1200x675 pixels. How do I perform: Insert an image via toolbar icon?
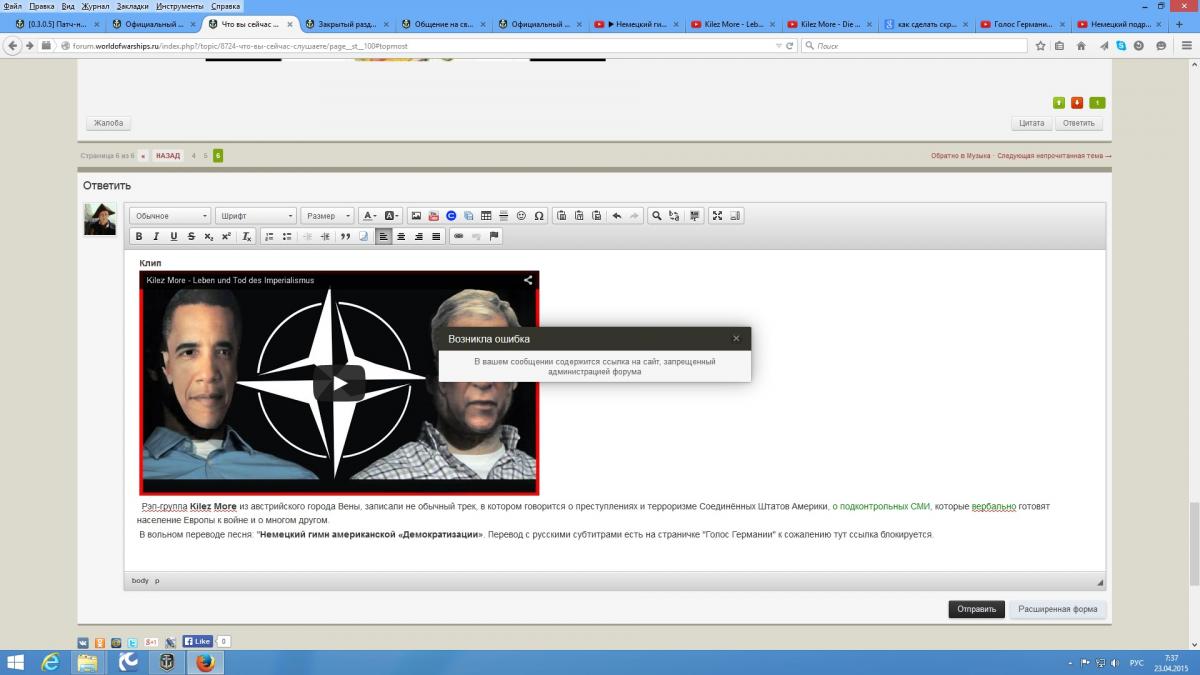tap(416, 215)
